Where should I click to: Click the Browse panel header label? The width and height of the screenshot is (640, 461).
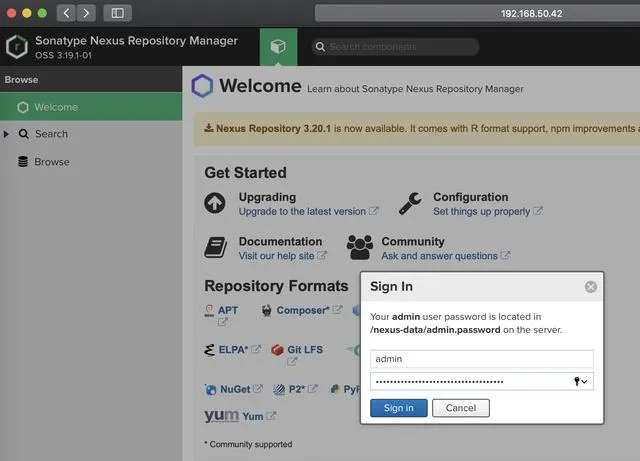click(x=22, y=80)
